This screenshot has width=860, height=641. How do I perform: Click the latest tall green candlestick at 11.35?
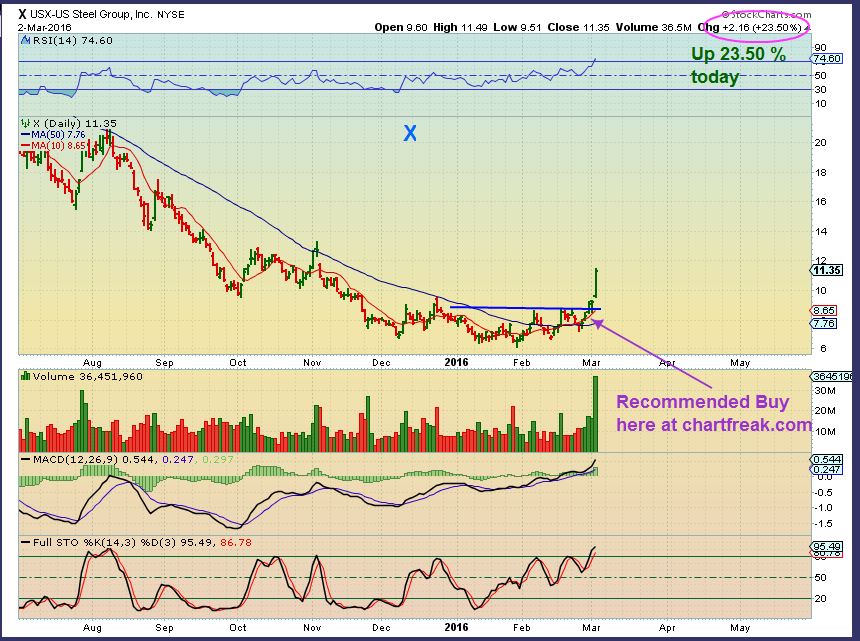596,283
